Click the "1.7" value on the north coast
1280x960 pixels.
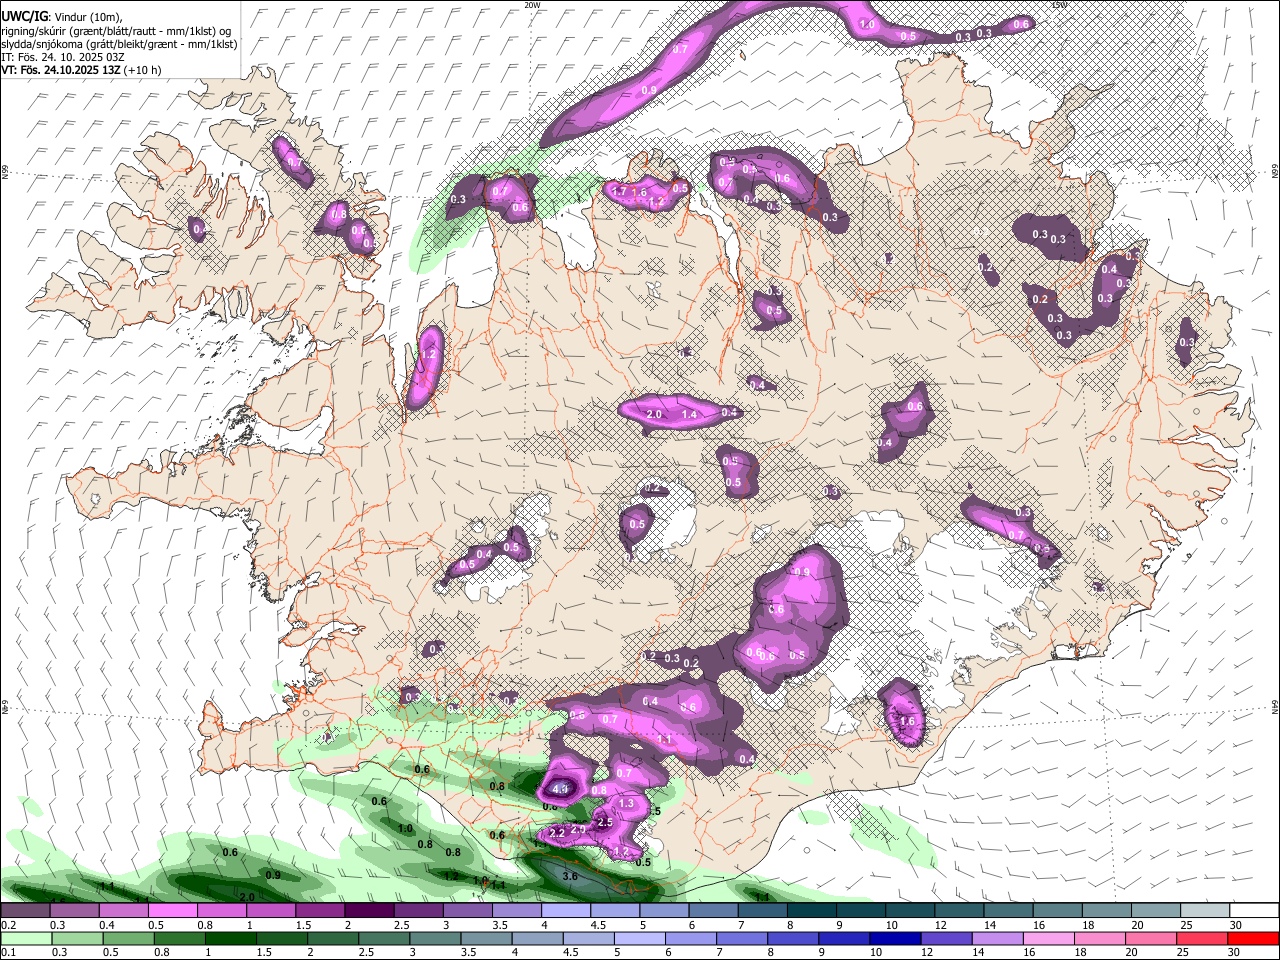pyautogui.click(x=619, y=192)
